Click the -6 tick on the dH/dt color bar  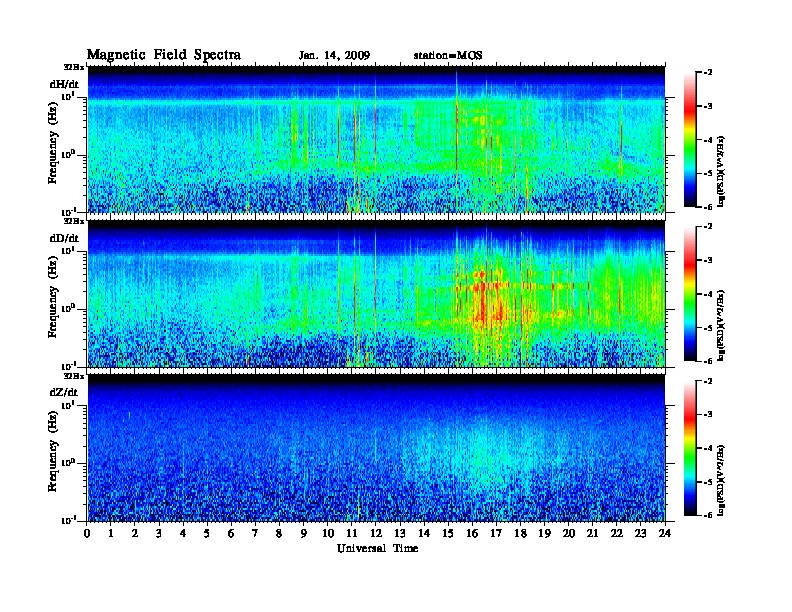708,207
